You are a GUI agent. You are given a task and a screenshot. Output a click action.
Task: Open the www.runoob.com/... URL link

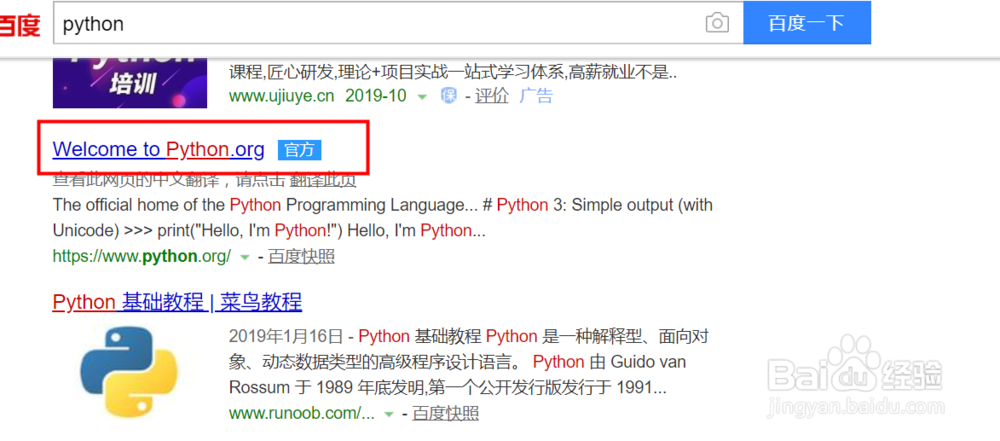[302, 413]
